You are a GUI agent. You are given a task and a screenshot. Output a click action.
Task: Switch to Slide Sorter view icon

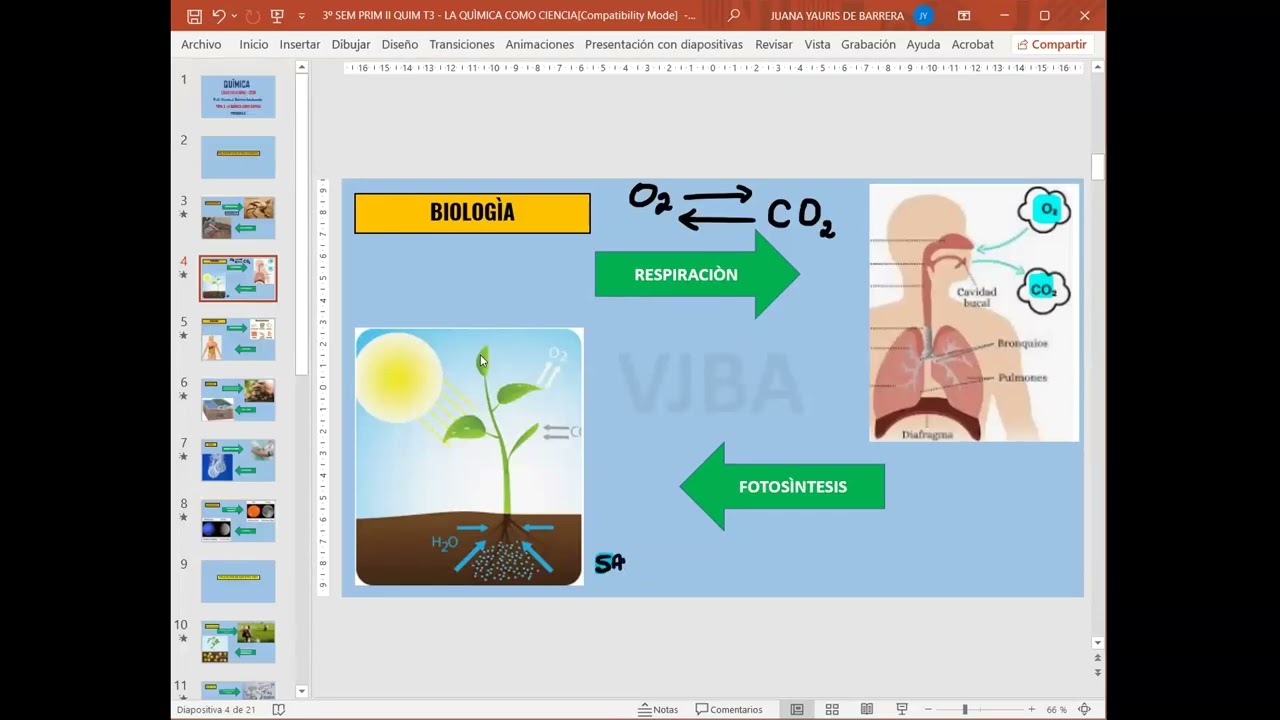[x=832, y=709]
